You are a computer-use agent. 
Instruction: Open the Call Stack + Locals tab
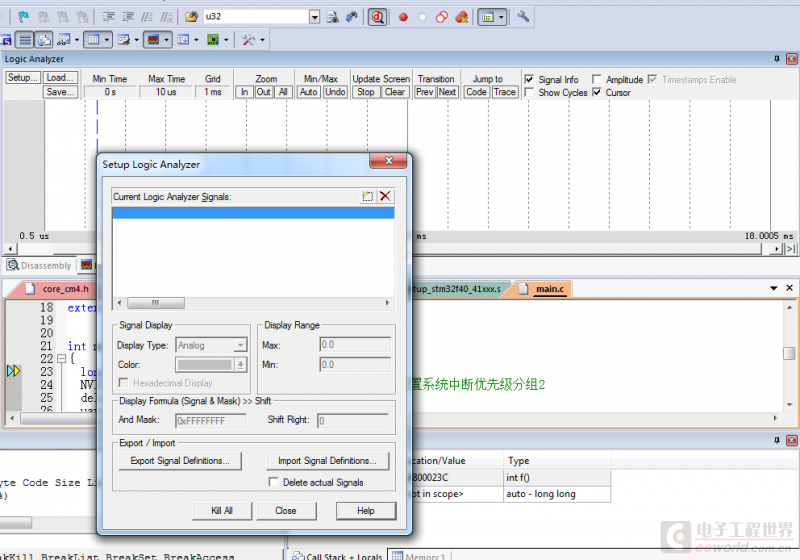coord(338,555)
